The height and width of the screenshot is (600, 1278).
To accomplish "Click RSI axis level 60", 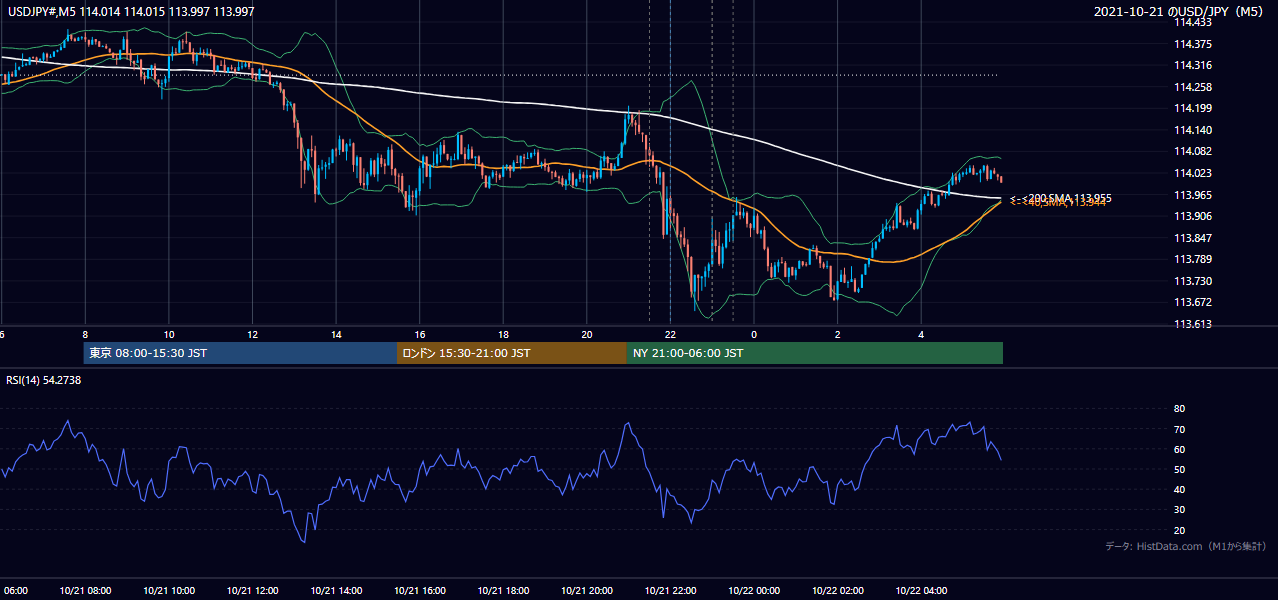I will click(1179, 449).
